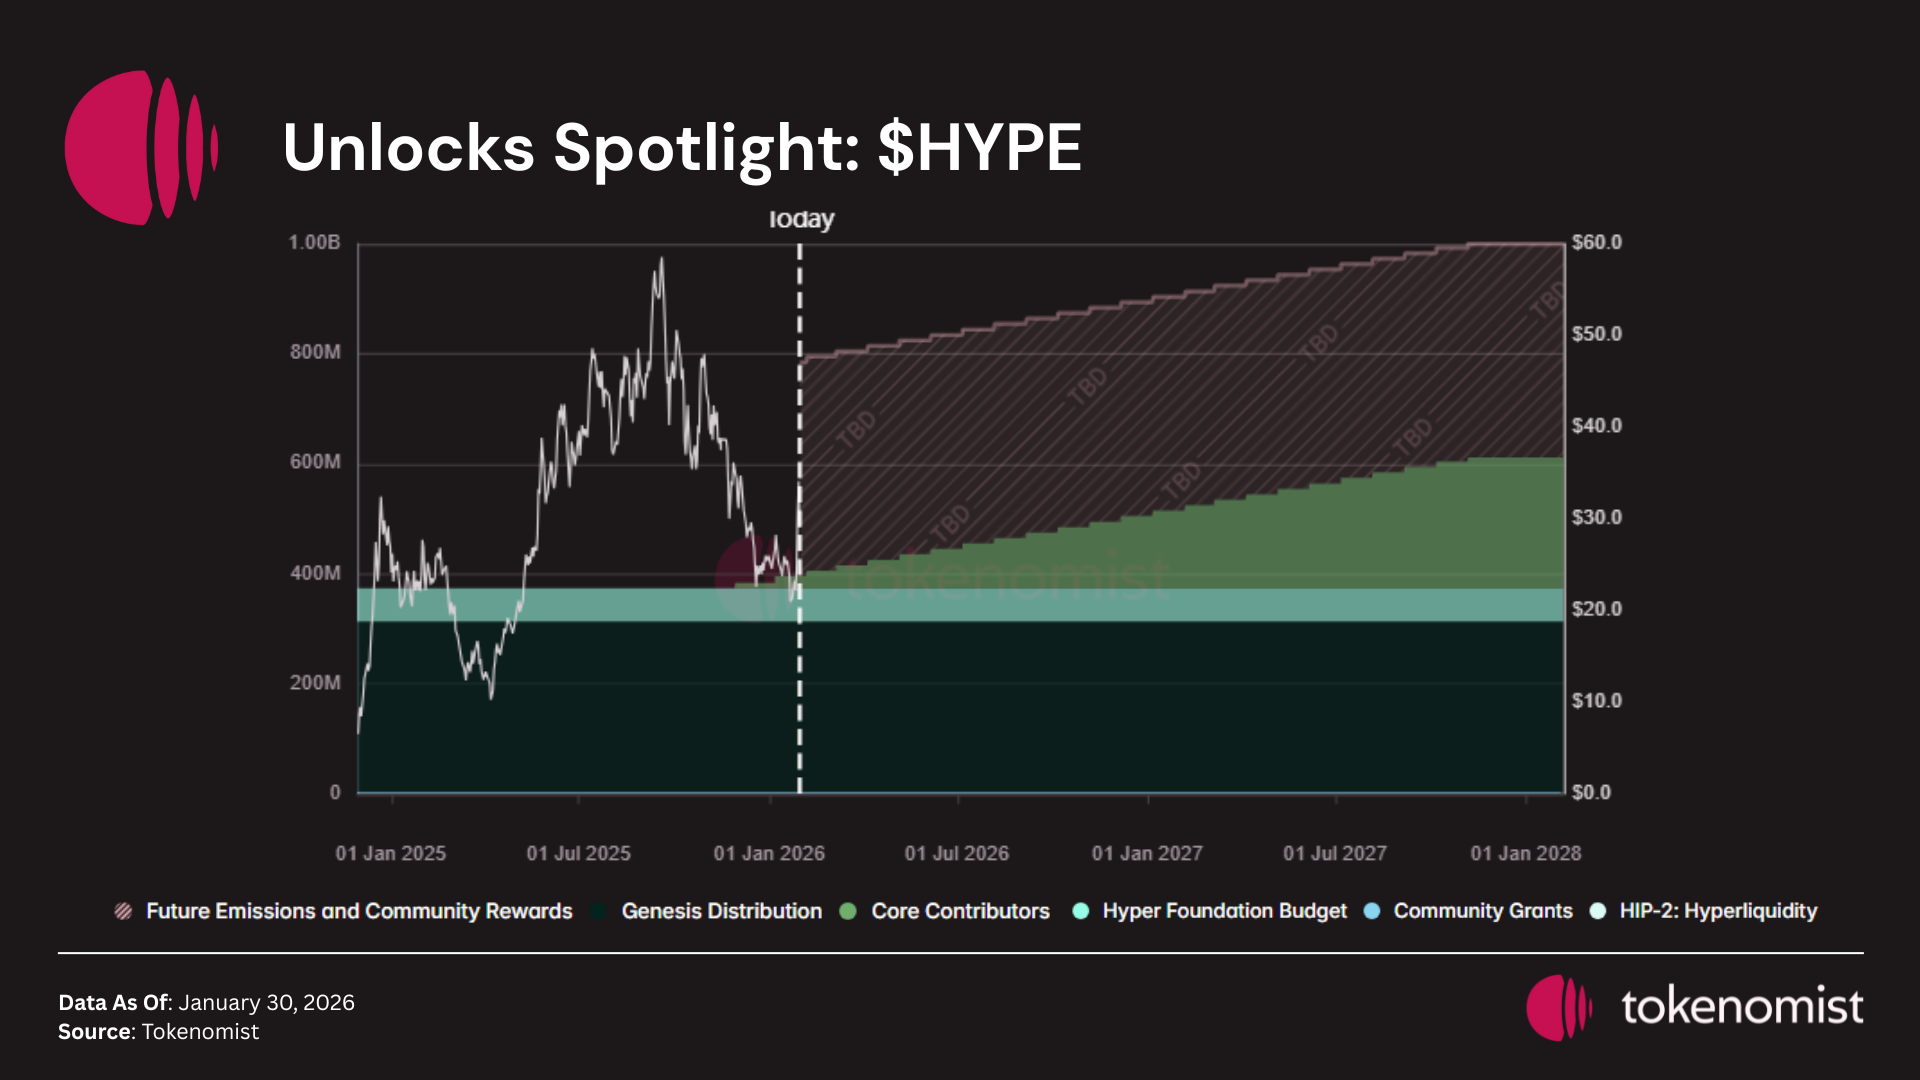Click the 01 Jan 2028 axis label
Screen dimensions: 1920x1080
pos(1525,853)
